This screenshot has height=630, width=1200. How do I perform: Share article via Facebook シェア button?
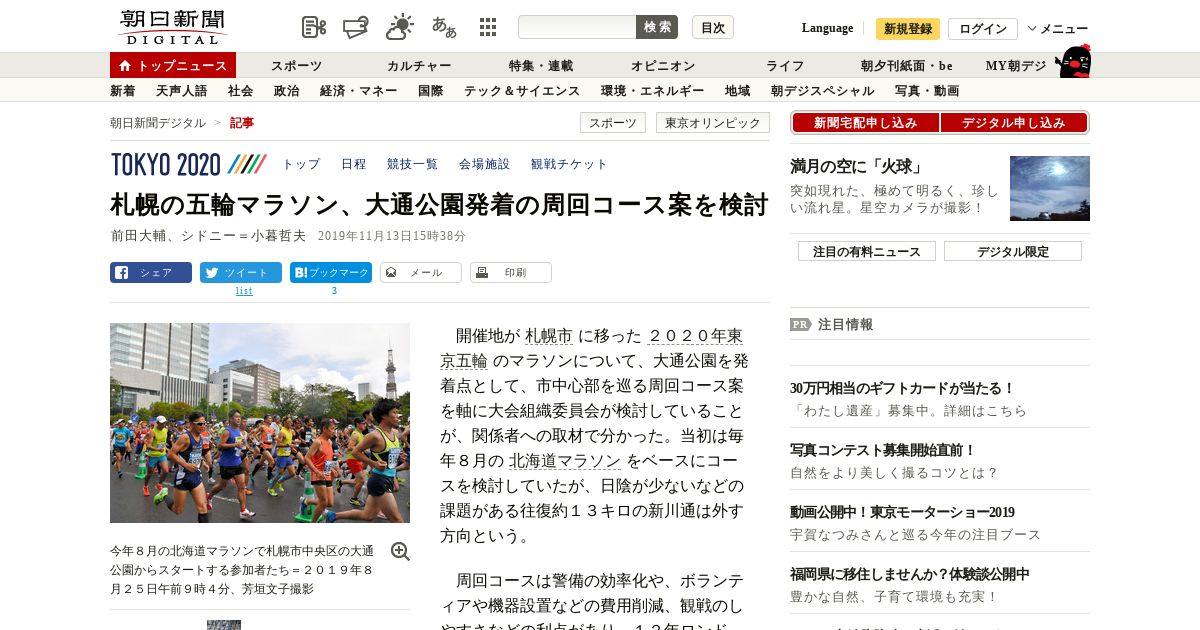(151, 272)
